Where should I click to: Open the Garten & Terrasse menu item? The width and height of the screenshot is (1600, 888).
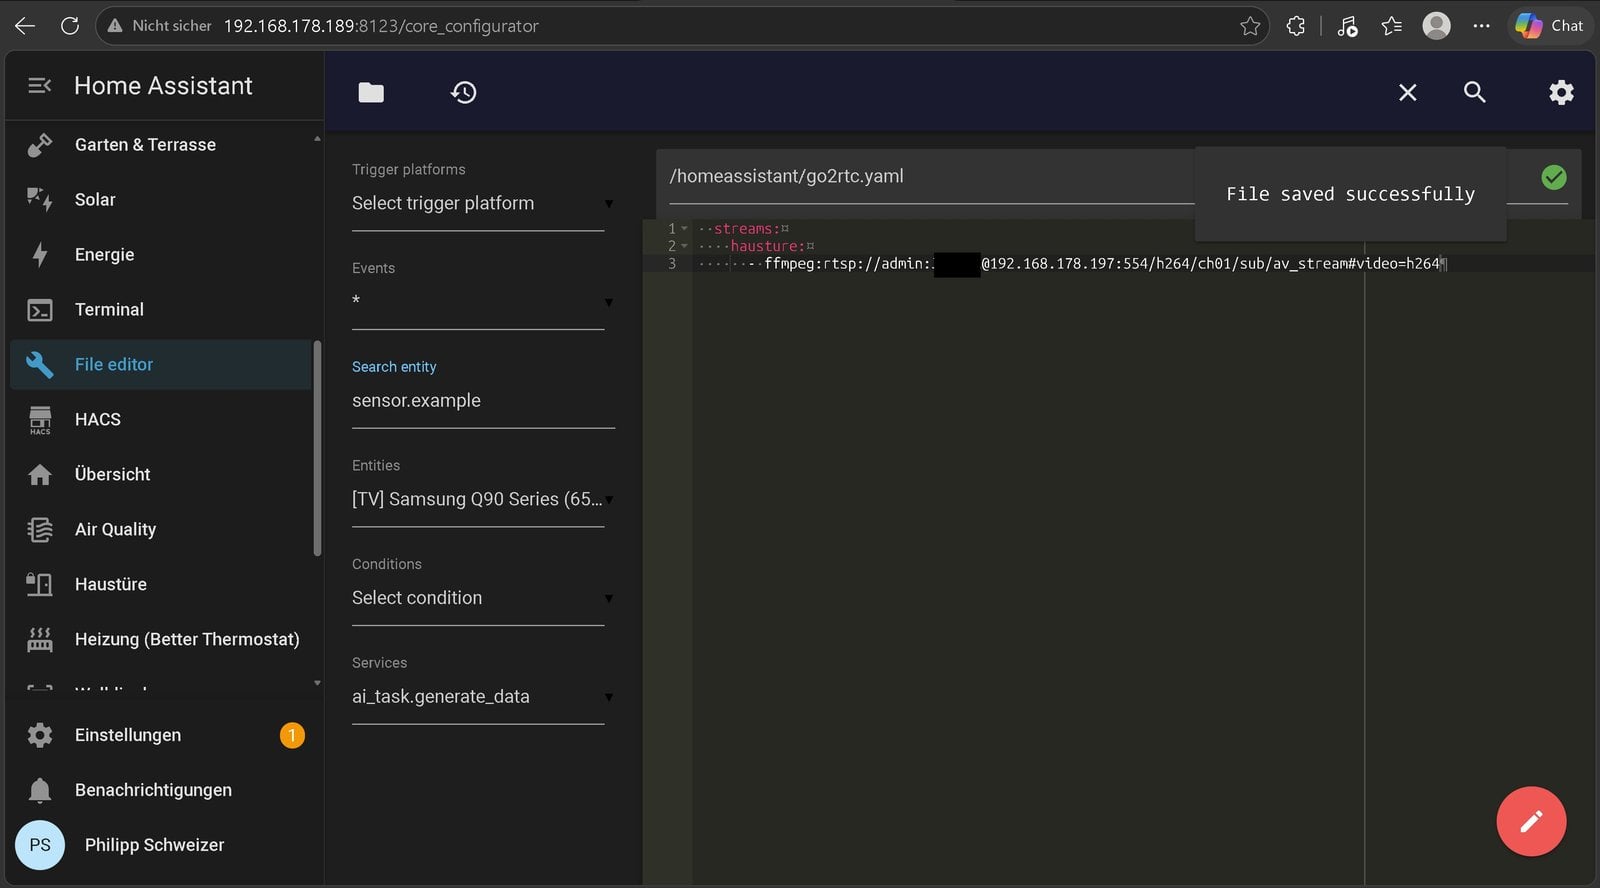click(162, 145)
